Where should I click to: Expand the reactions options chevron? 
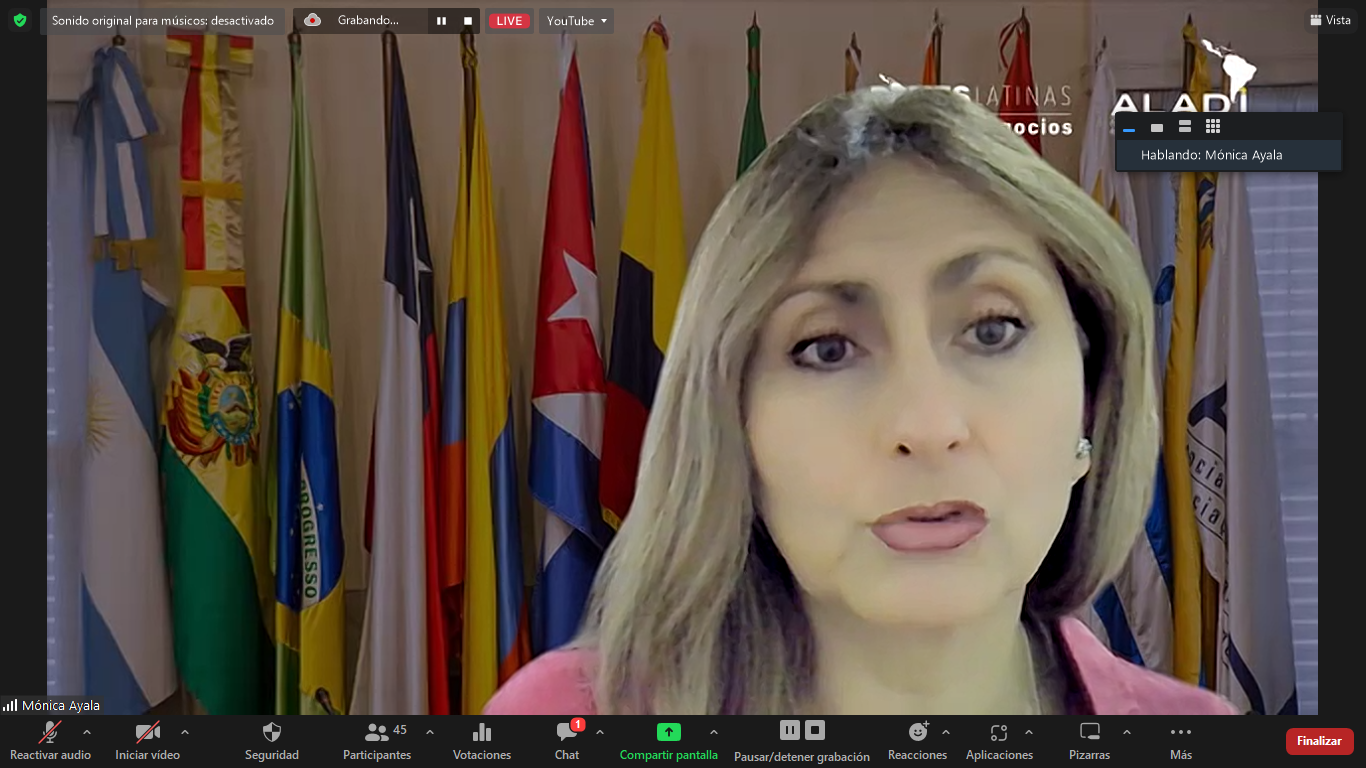coord(946,732)
